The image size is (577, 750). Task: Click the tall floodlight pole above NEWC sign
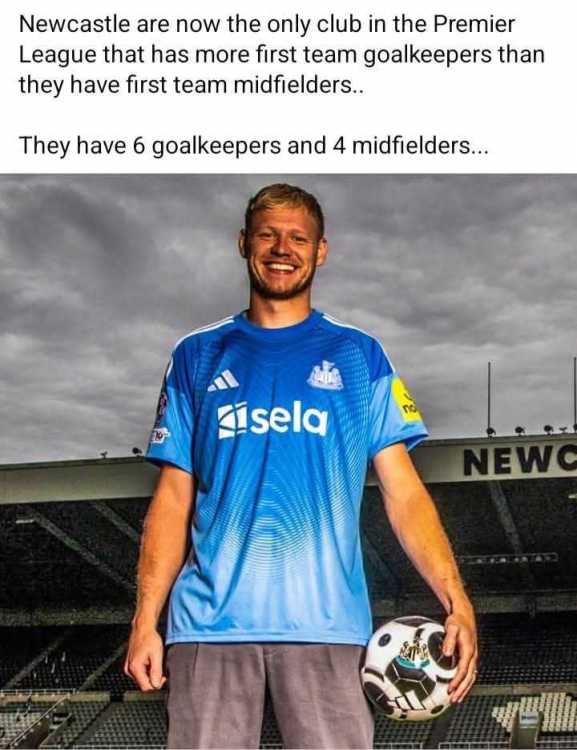489,397
